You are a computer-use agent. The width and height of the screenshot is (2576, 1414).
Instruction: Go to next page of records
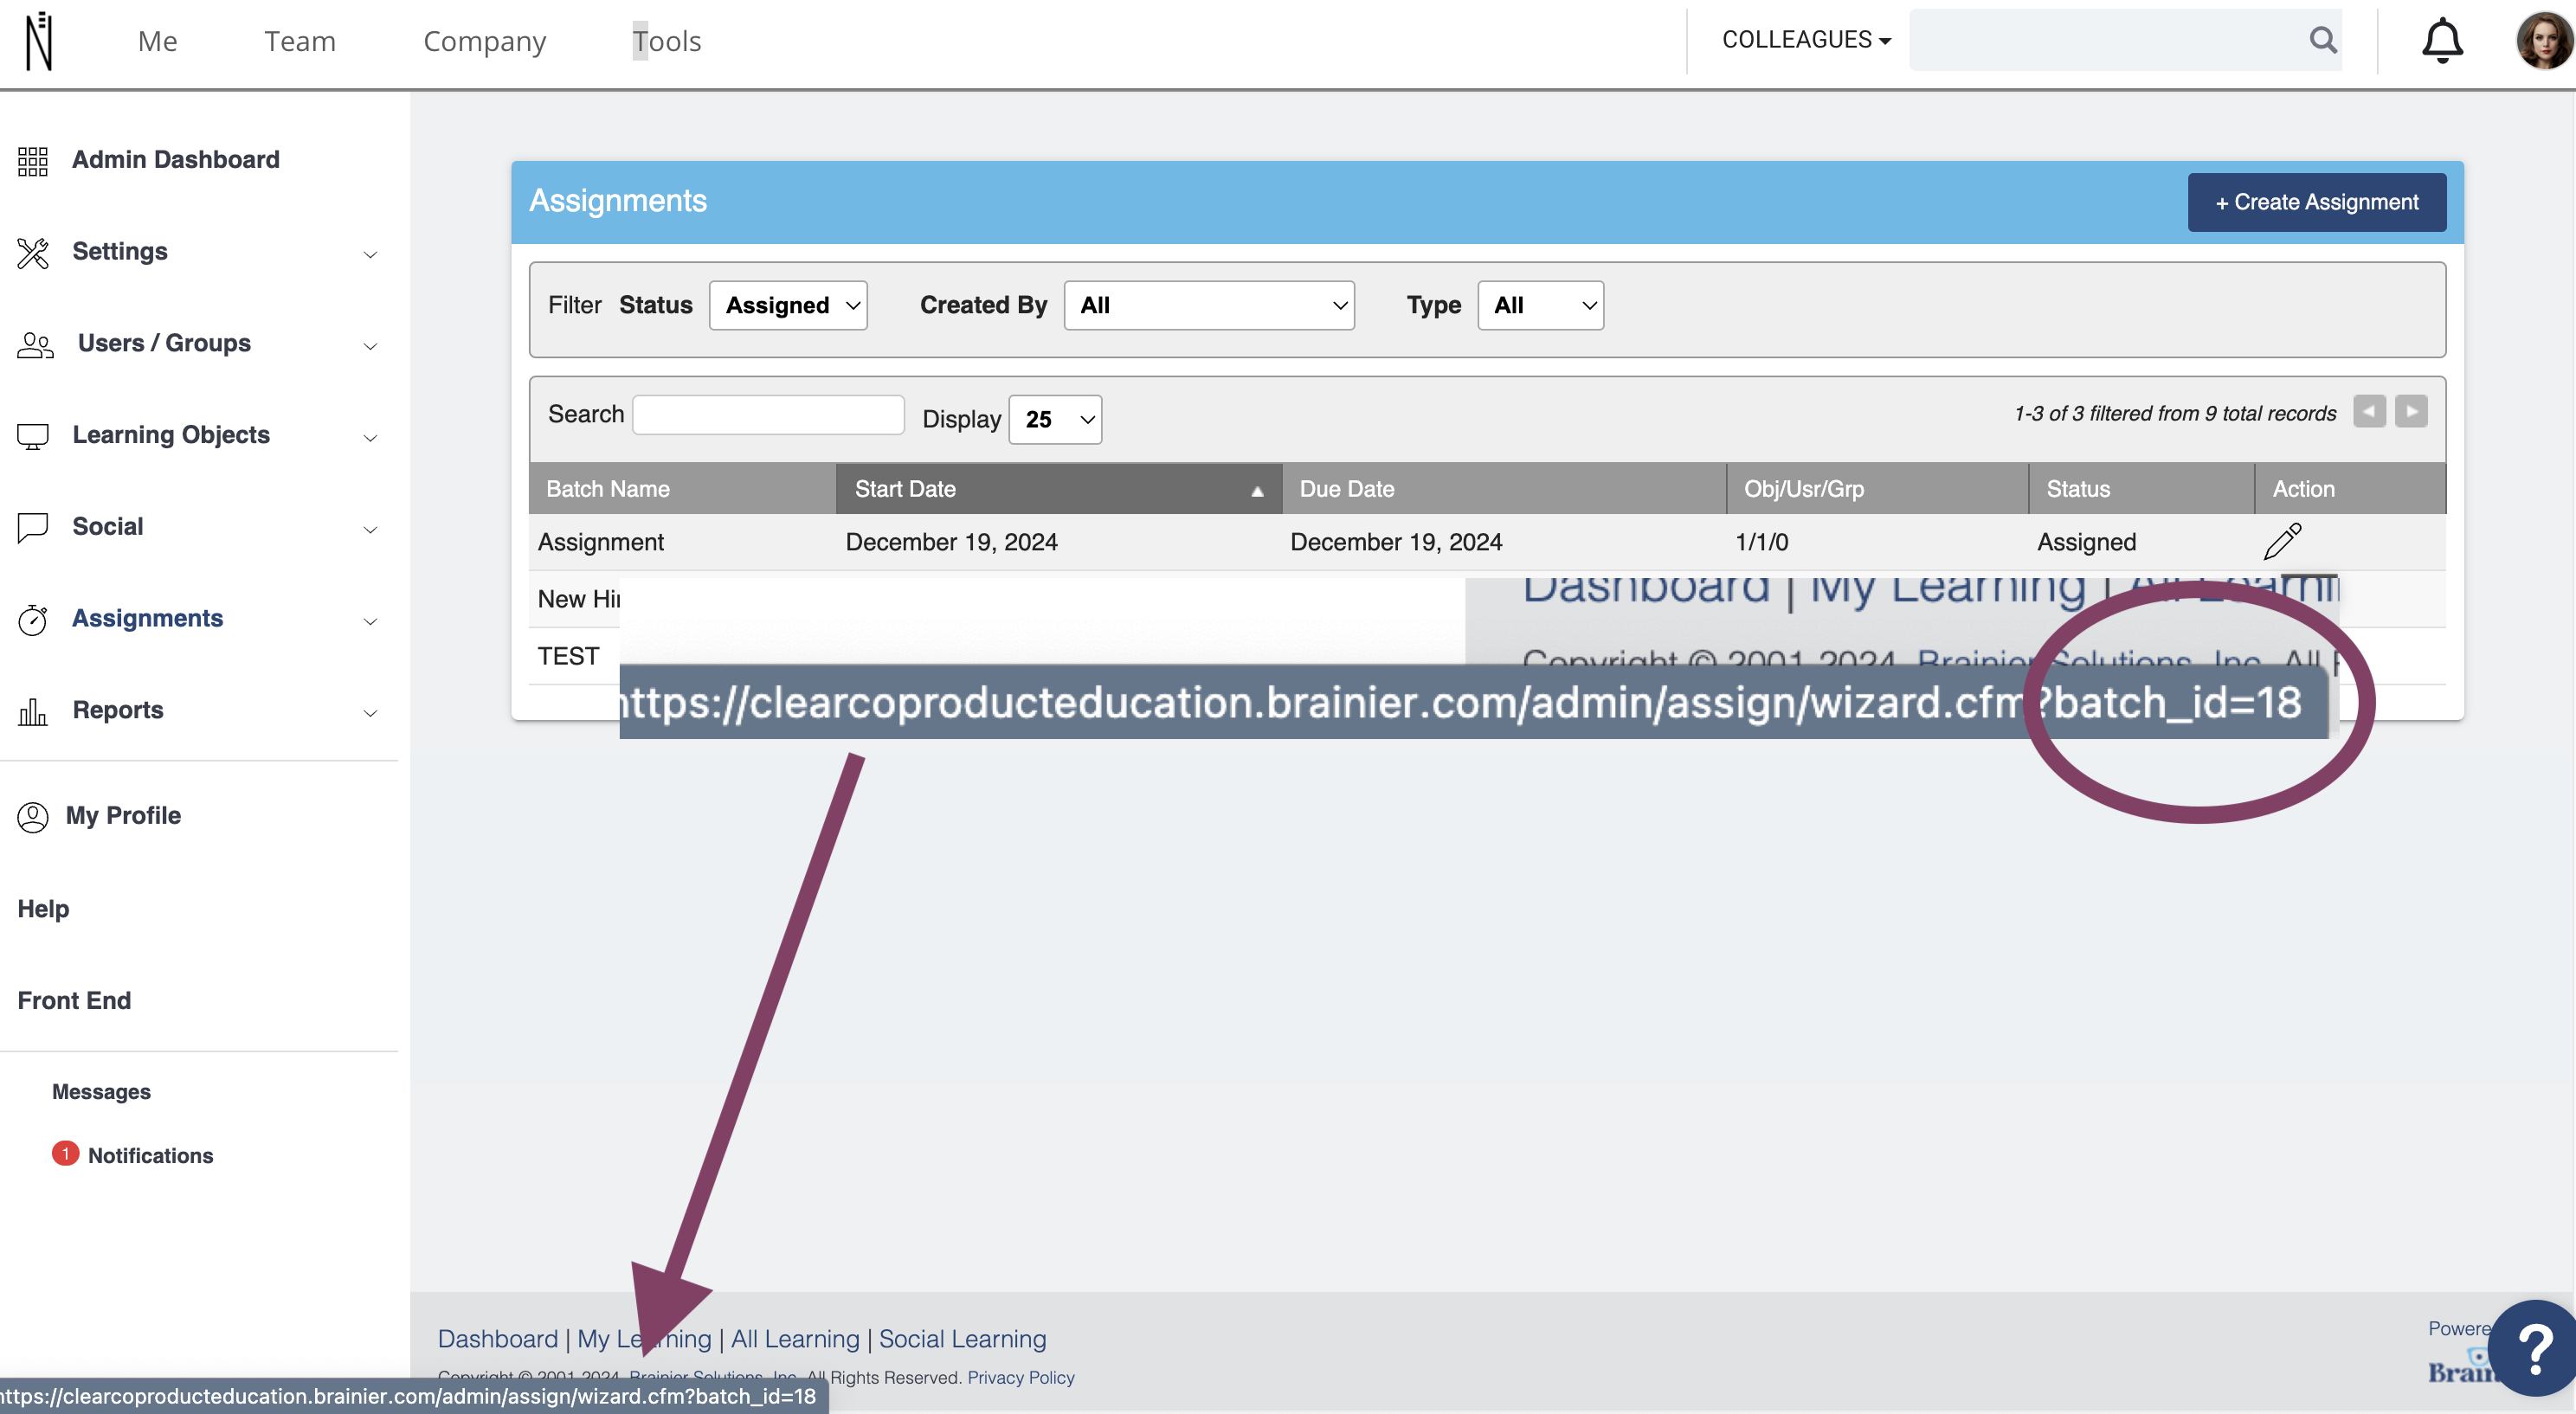coord(2411,411)
